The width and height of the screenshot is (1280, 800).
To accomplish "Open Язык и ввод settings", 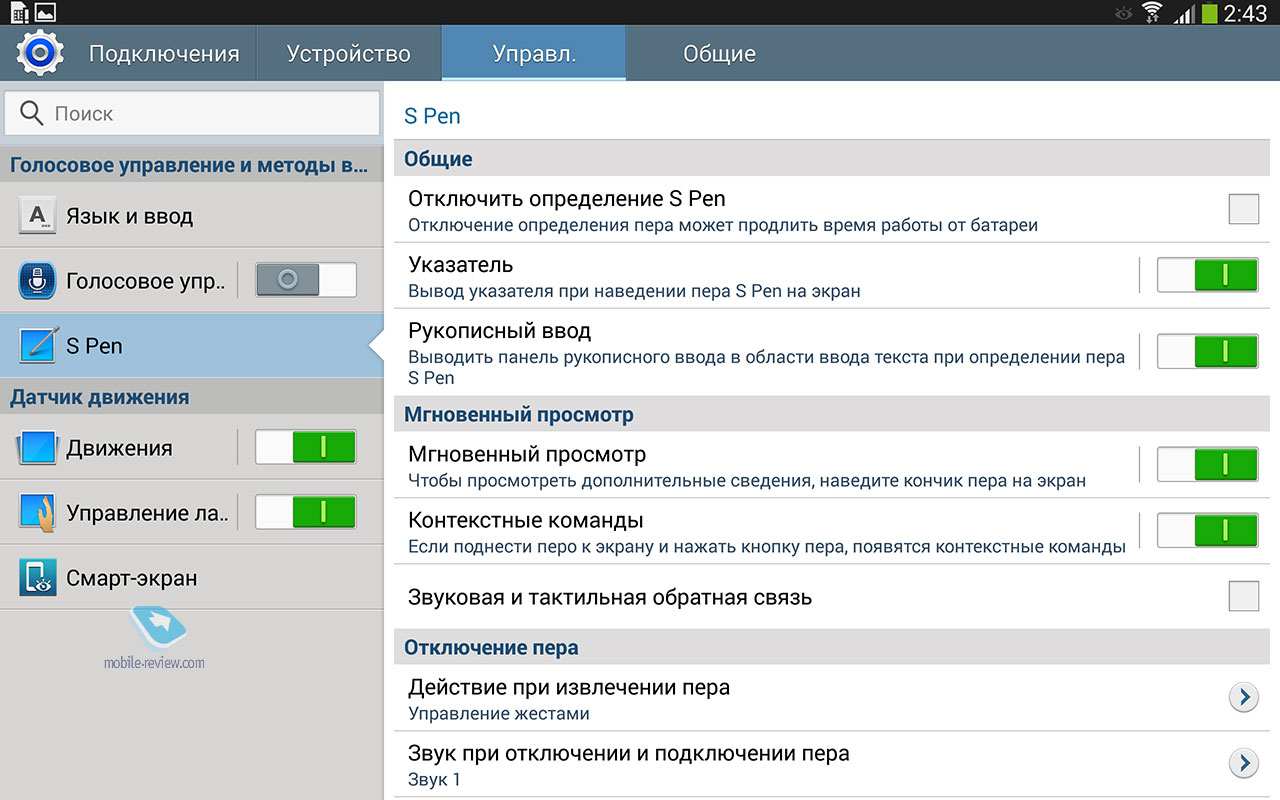I will pyautogui.click(x=192, y=216).
